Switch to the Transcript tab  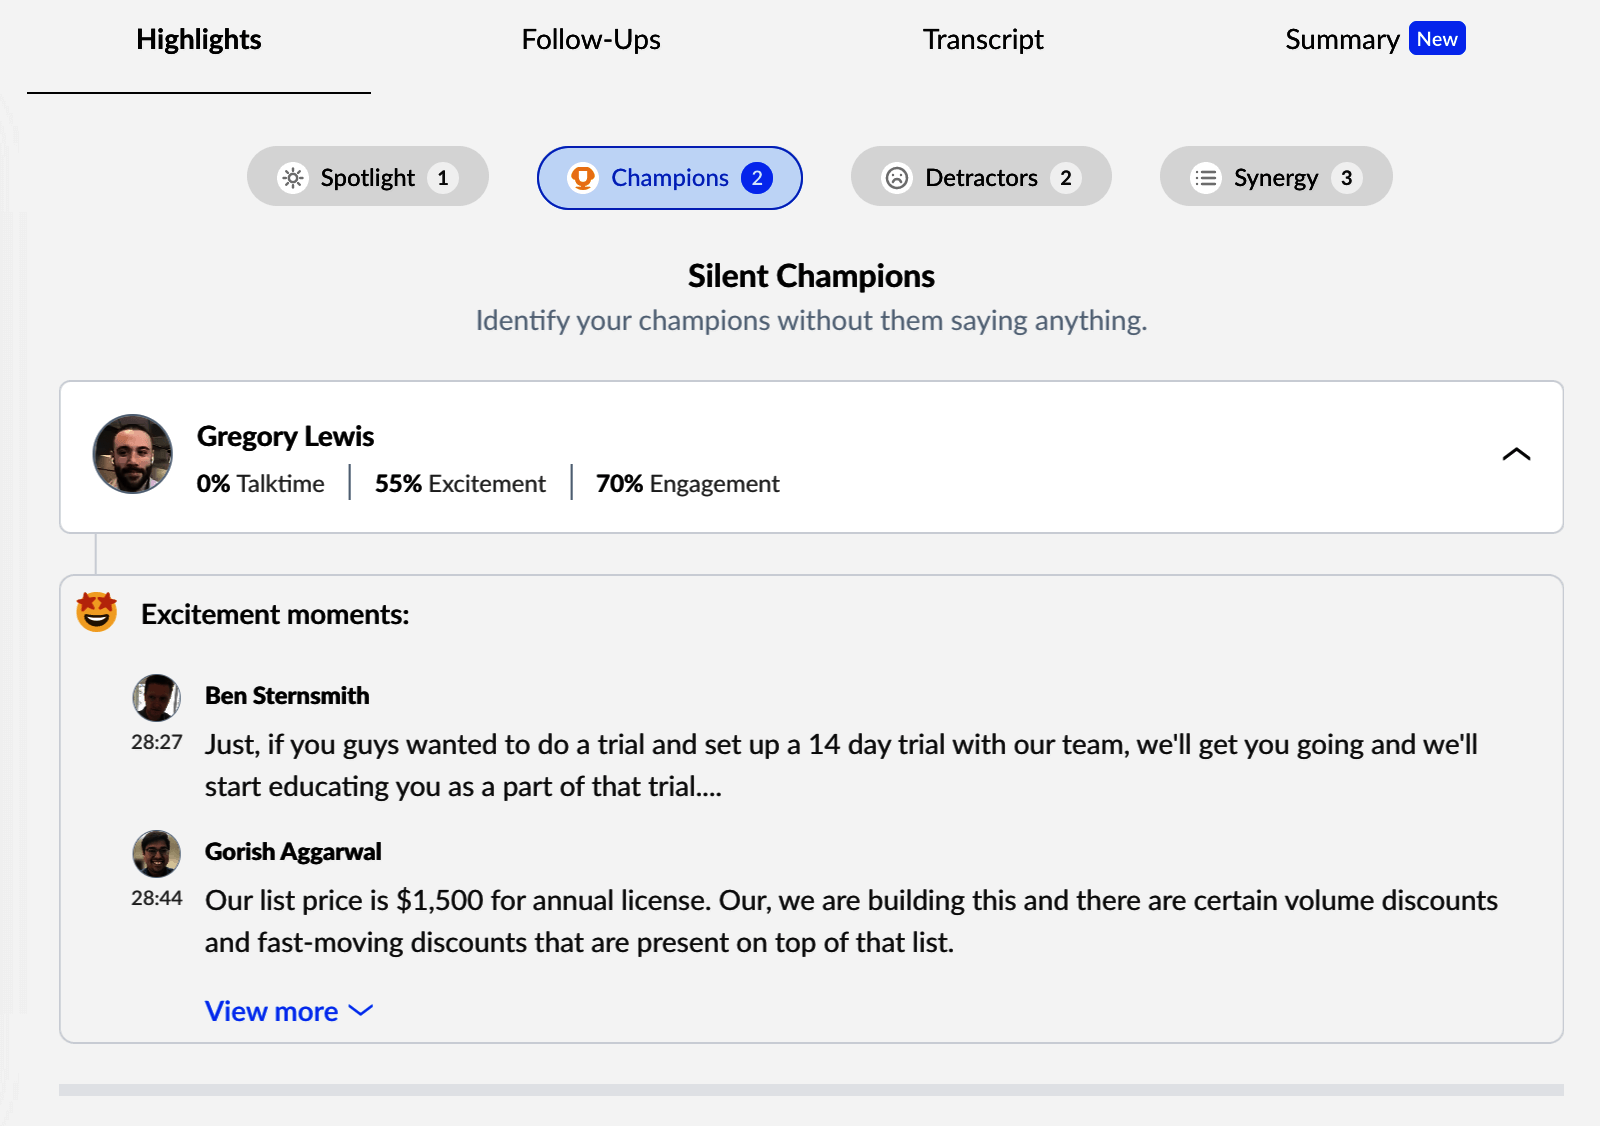(x=983, y=40)
